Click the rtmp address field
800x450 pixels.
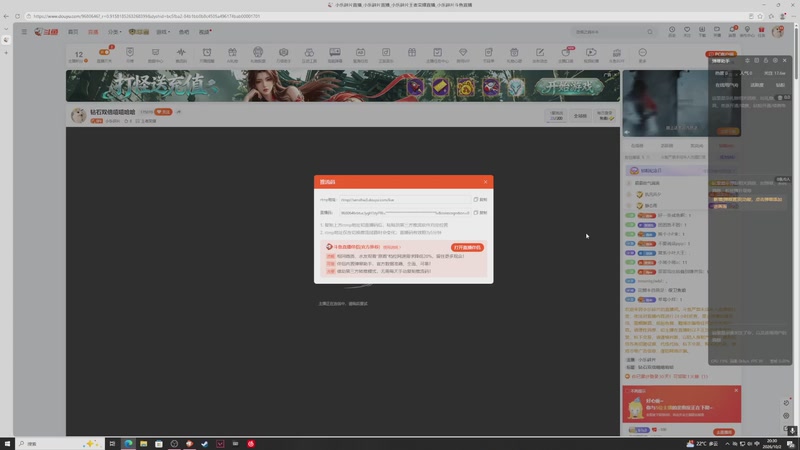[x=405, y=199]
